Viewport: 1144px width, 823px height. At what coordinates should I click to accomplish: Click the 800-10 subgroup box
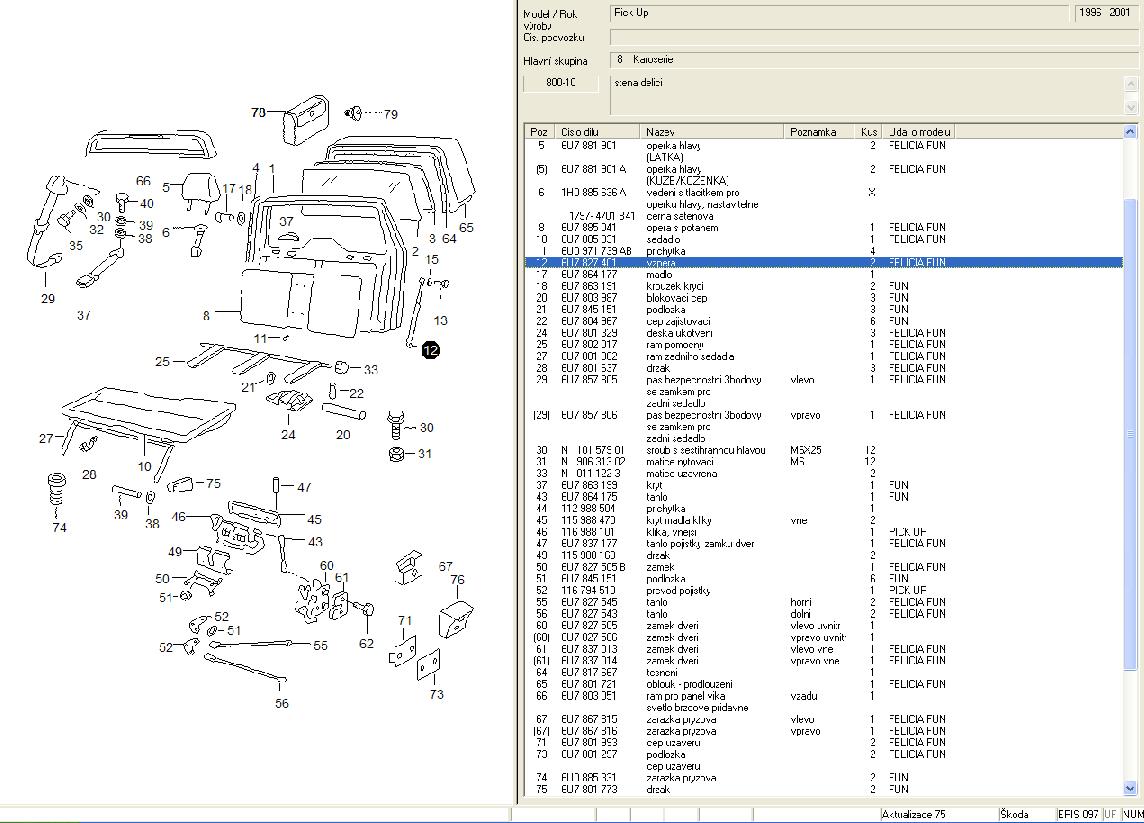click(x=560, y=83)
